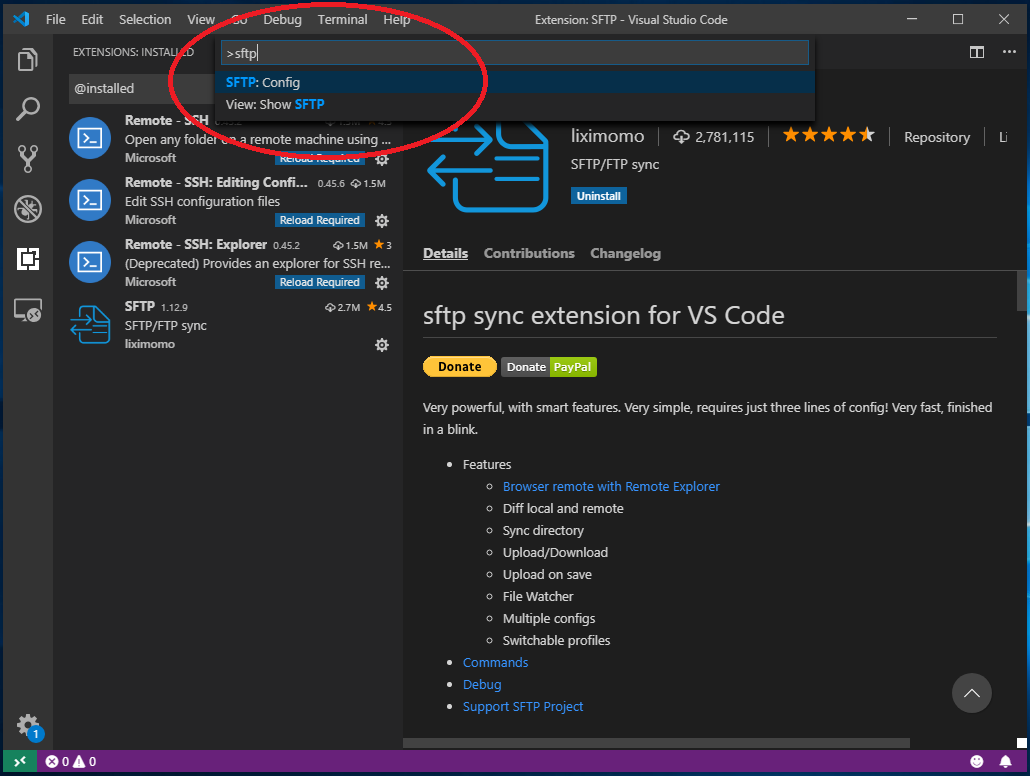This screenshot has width=1030, height=776.
Task: Open problems panel via errors and warnings count
Action: tap(70, 762)
